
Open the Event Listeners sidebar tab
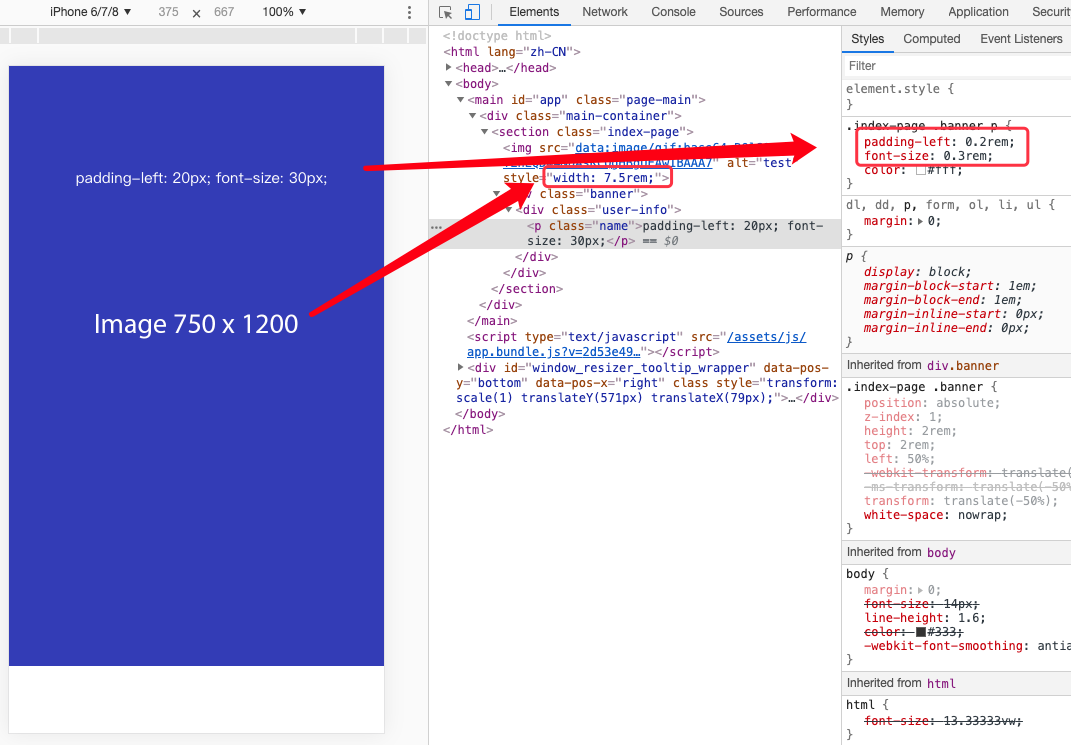[1021, 39]
